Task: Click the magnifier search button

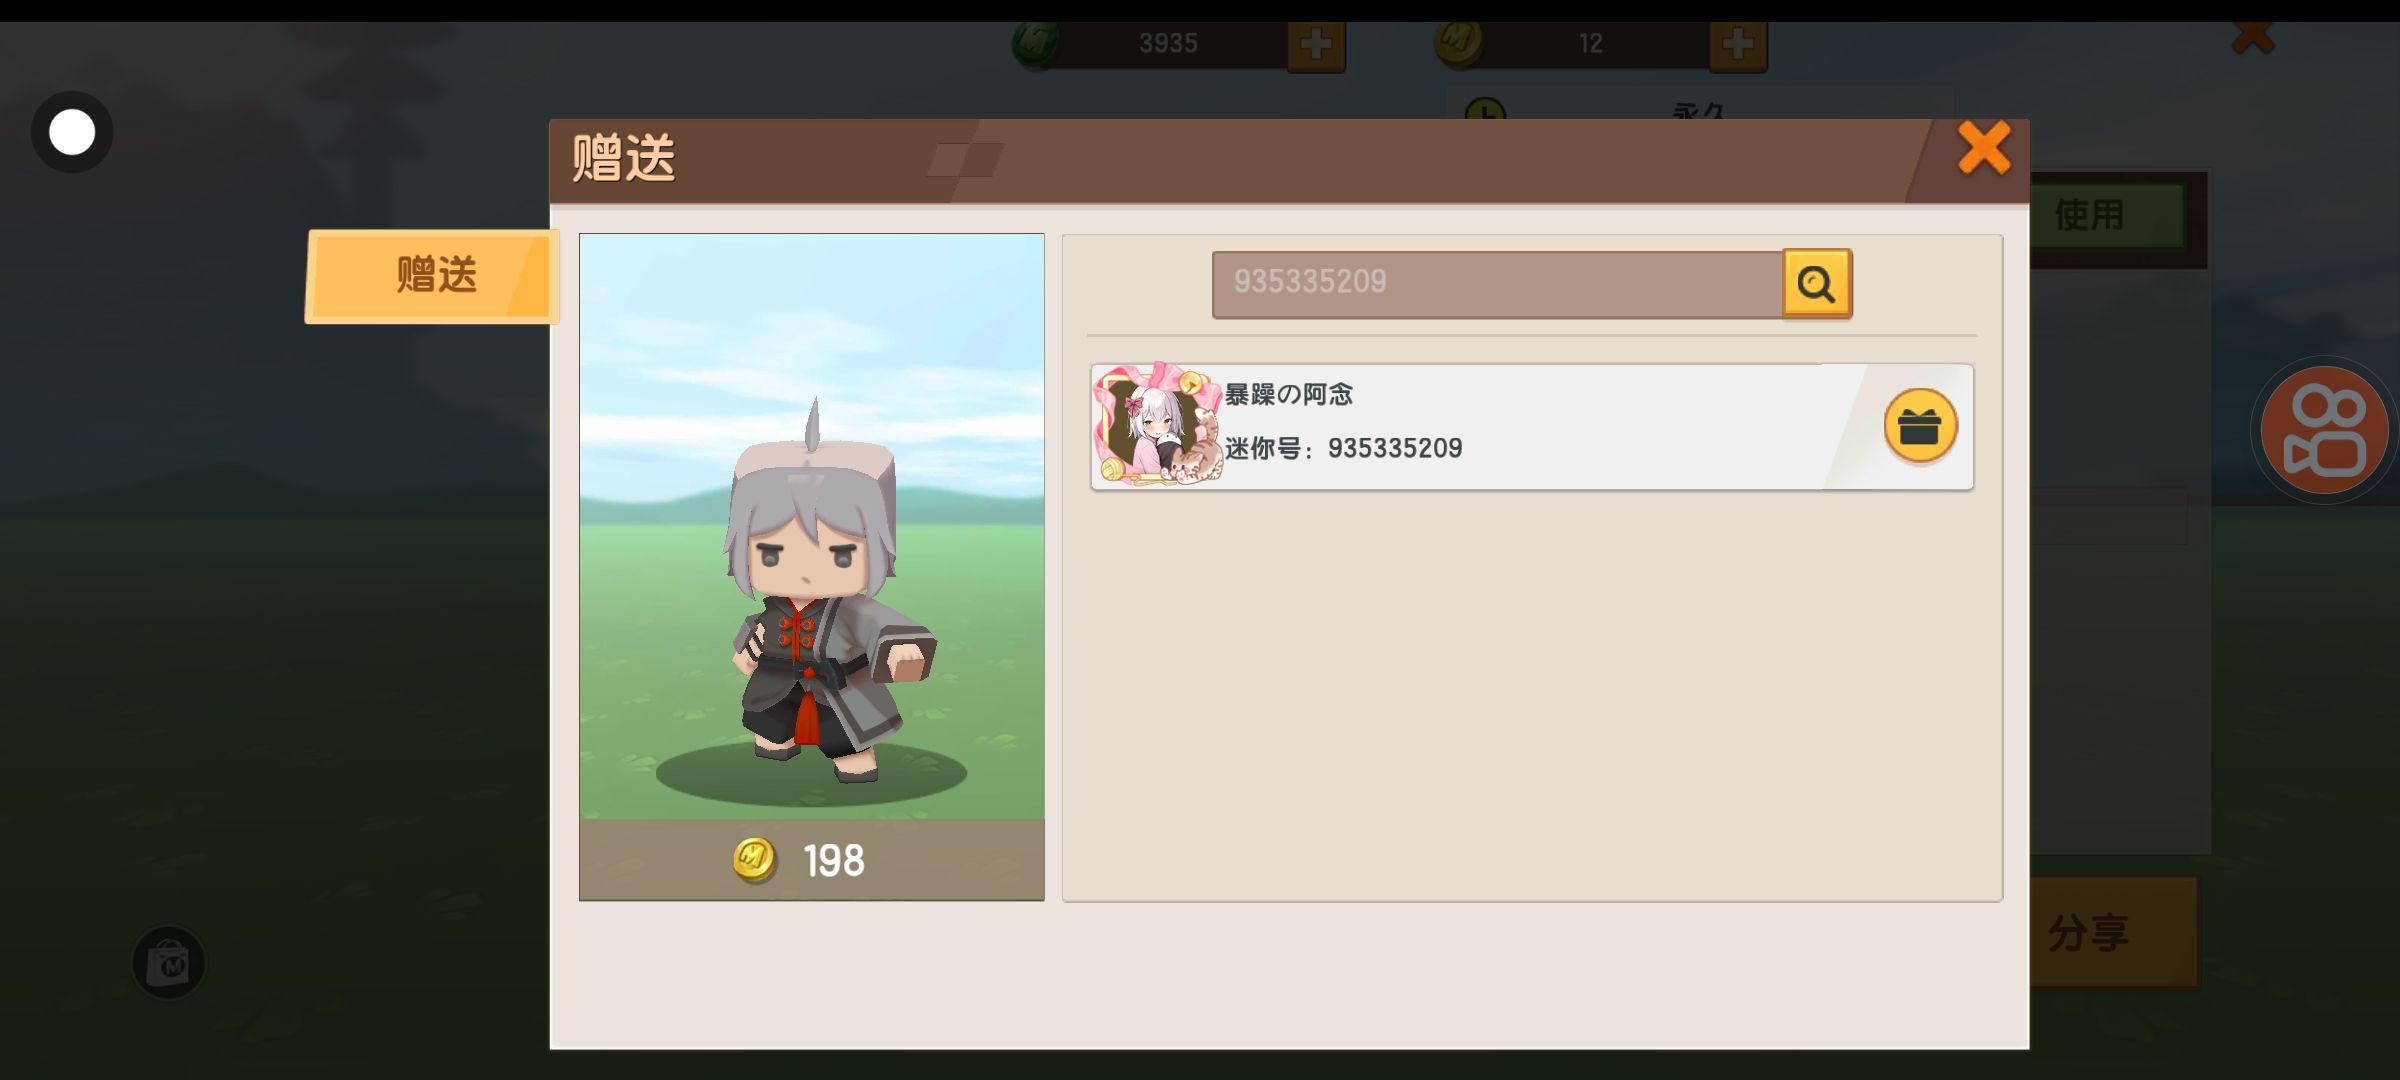Action: (1817, 284)
